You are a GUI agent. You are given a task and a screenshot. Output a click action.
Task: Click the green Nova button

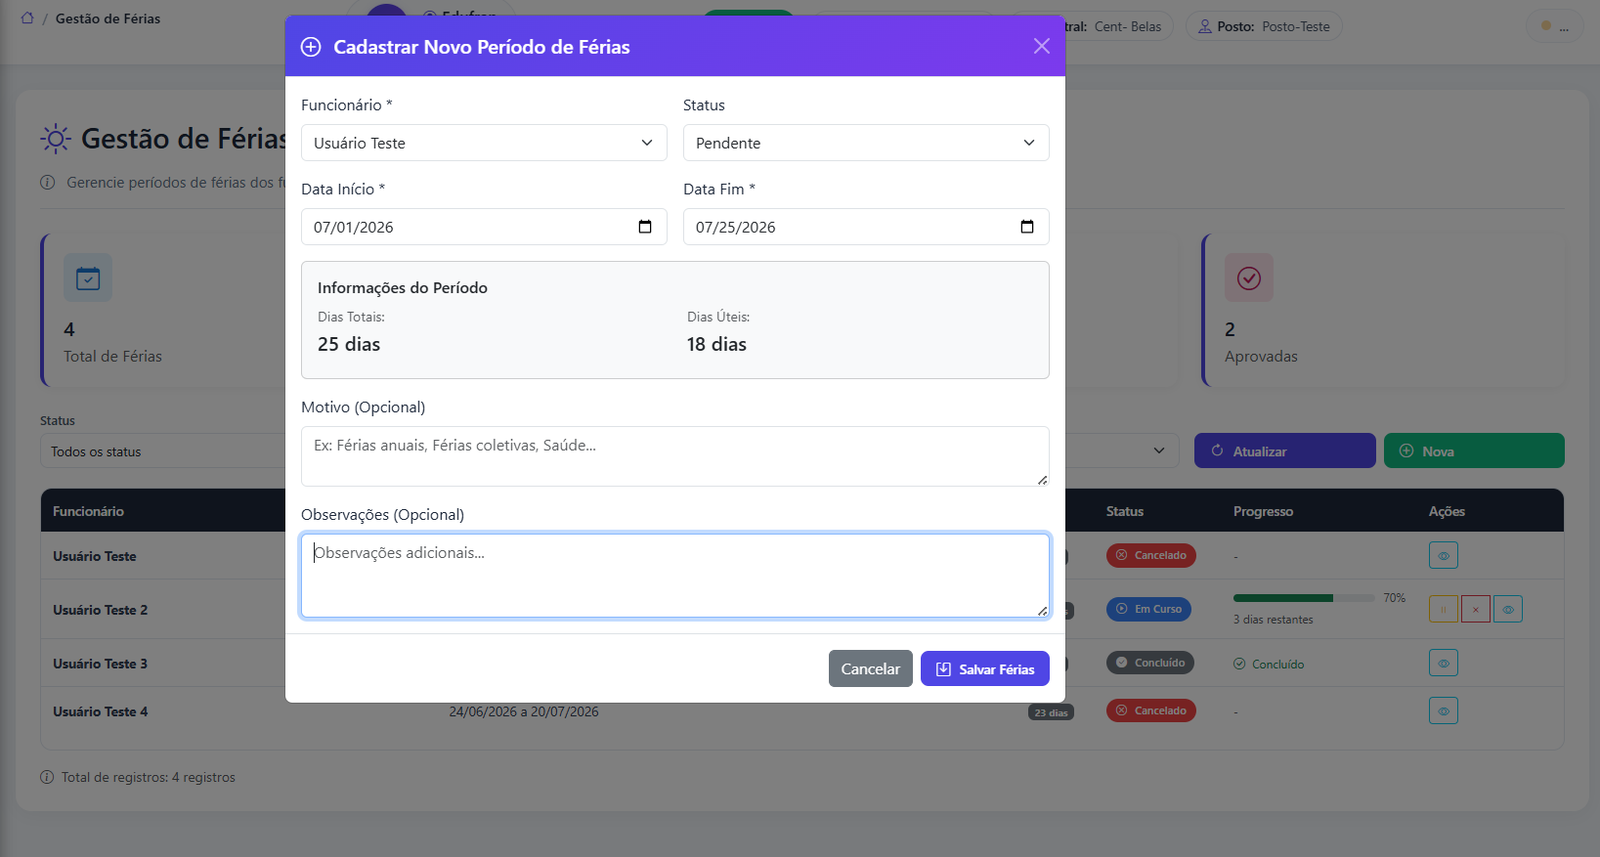tap(1474, 451)
